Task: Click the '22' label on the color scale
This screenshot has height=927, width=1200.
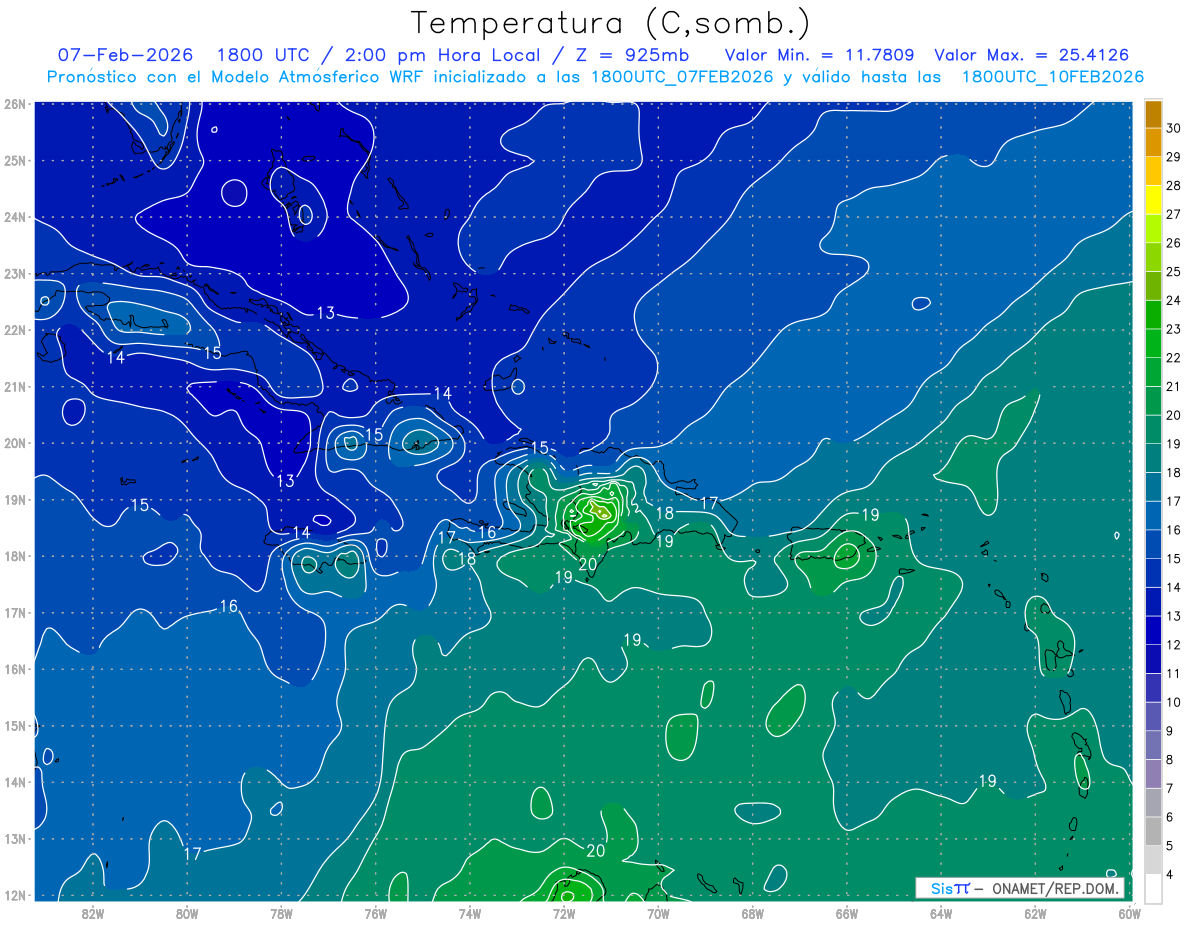Action: (x=1173, y=358)
